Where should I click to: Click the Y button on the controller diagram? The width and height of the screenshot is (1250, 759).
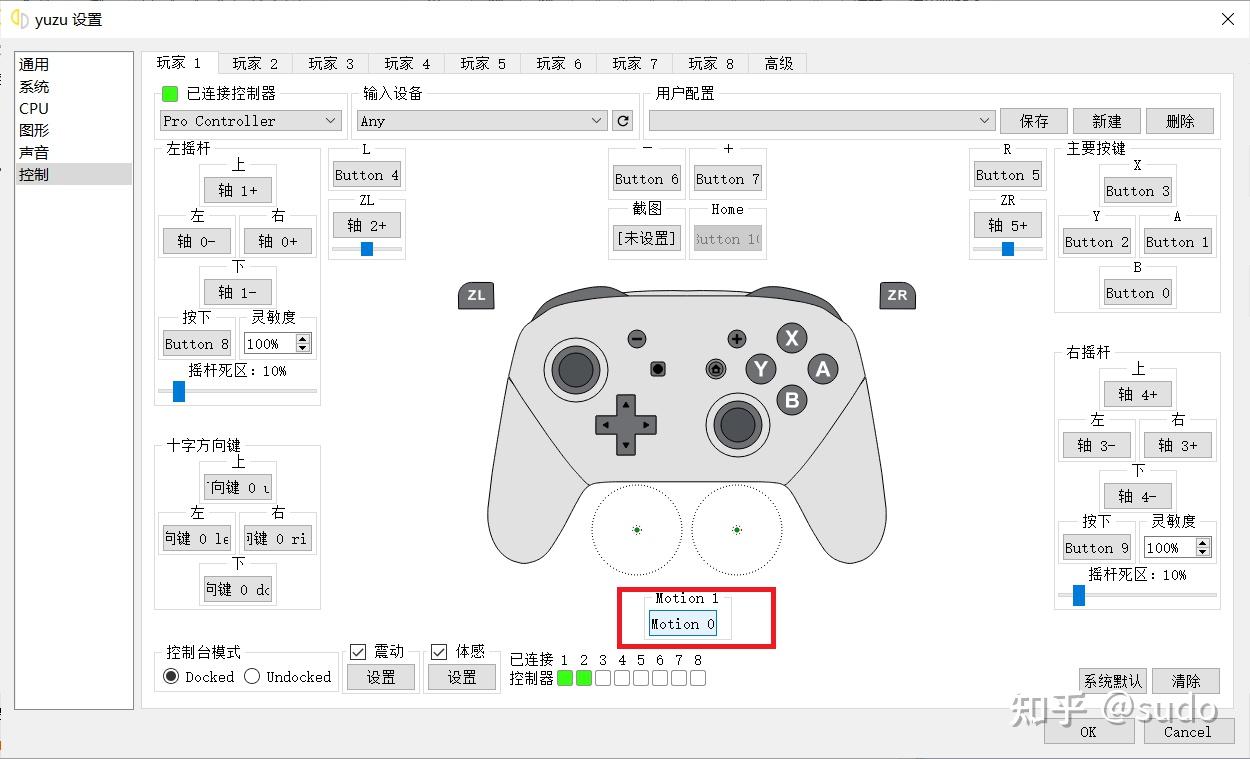coord(761,369)
